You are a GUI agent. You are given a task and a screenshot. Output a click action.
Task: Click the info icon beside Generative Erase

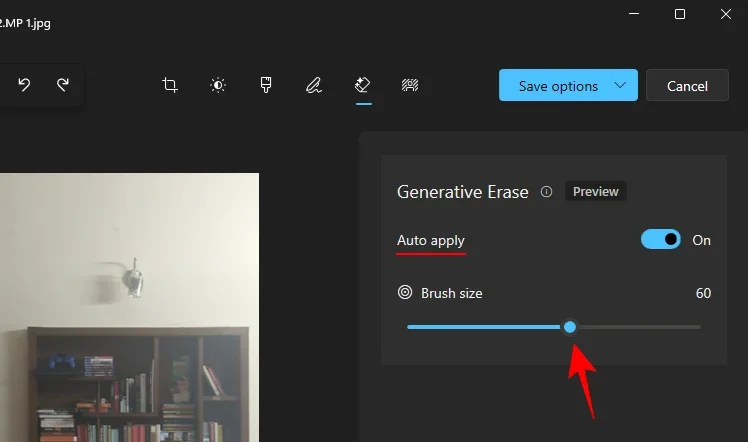[546, 192]
